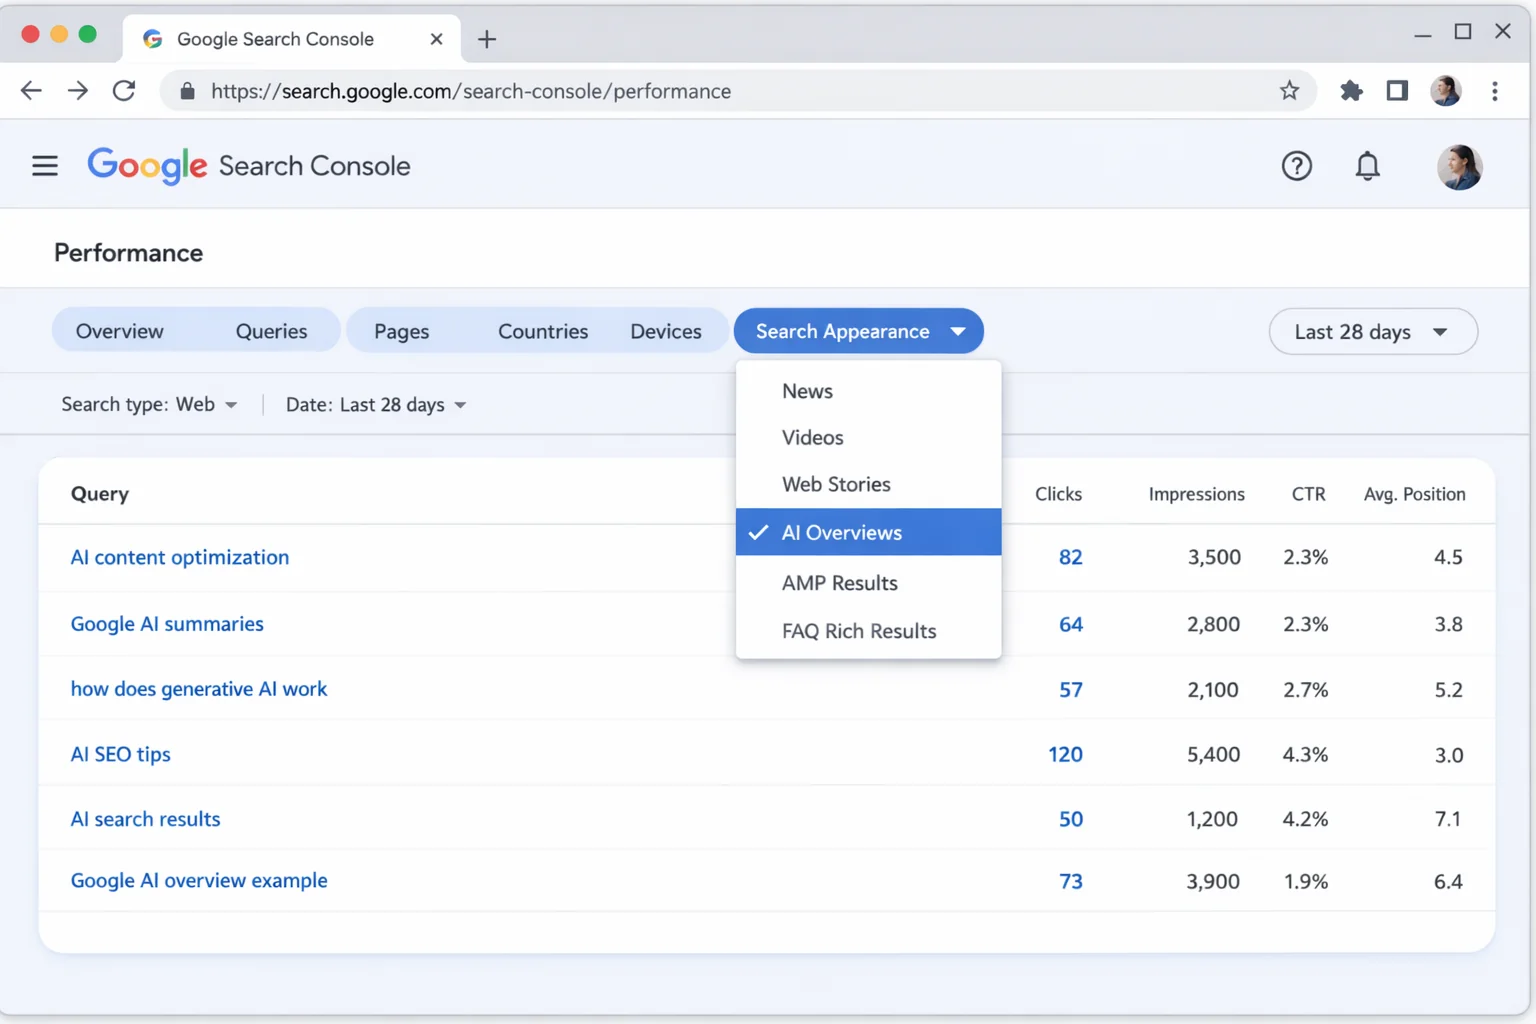Click the Google Search Console logo
The height and width of the screenshot is (1024, 1536).
(146, 166)
